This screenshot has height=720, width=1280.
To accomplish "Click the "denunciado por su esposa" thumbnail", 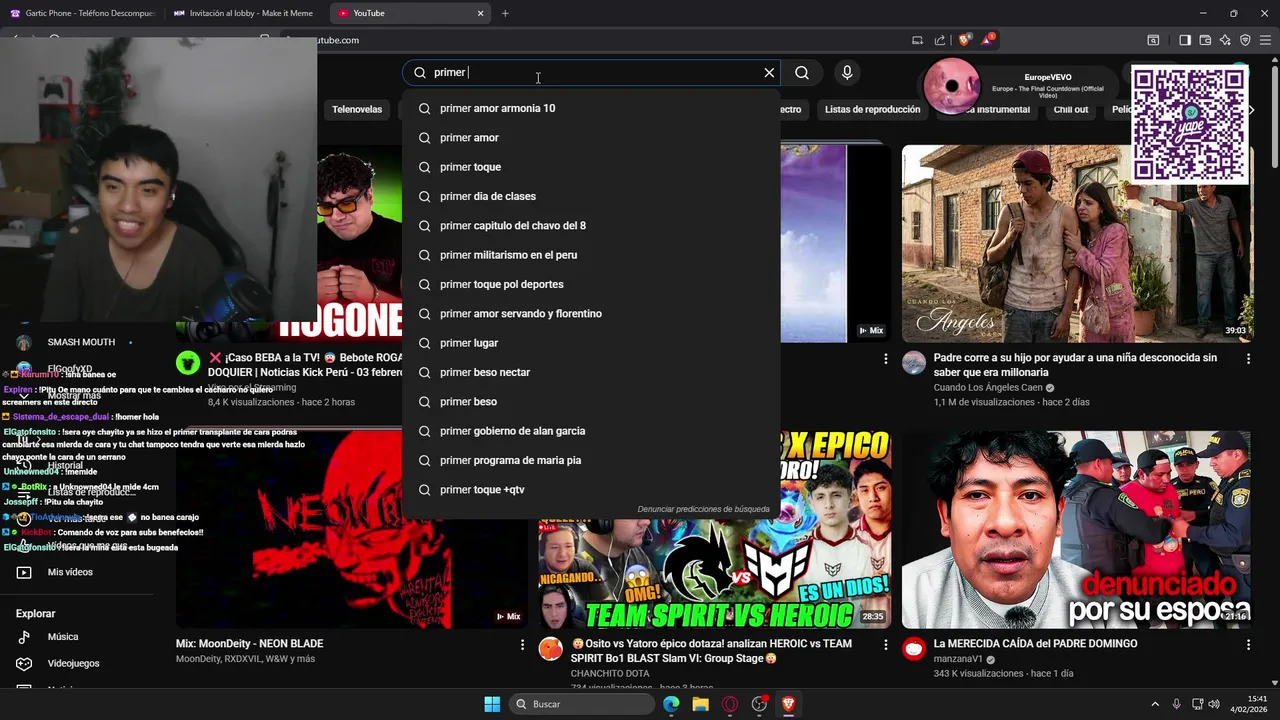I will pyautogui.click(x=1077, y=529).
